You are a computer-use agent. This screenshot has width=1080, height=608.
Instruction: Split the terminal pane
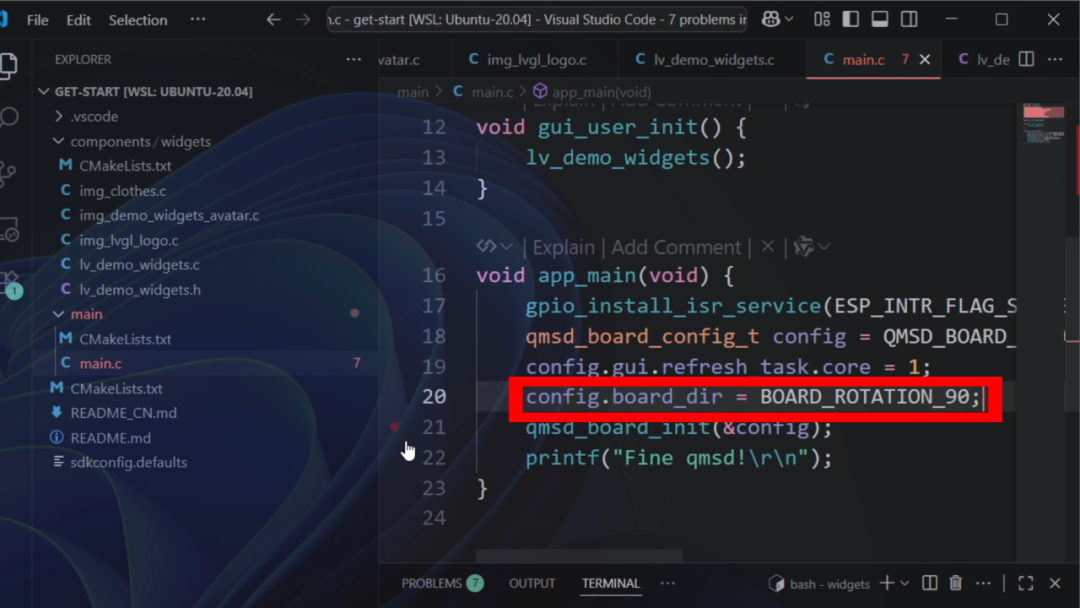[x=929, y=583]
